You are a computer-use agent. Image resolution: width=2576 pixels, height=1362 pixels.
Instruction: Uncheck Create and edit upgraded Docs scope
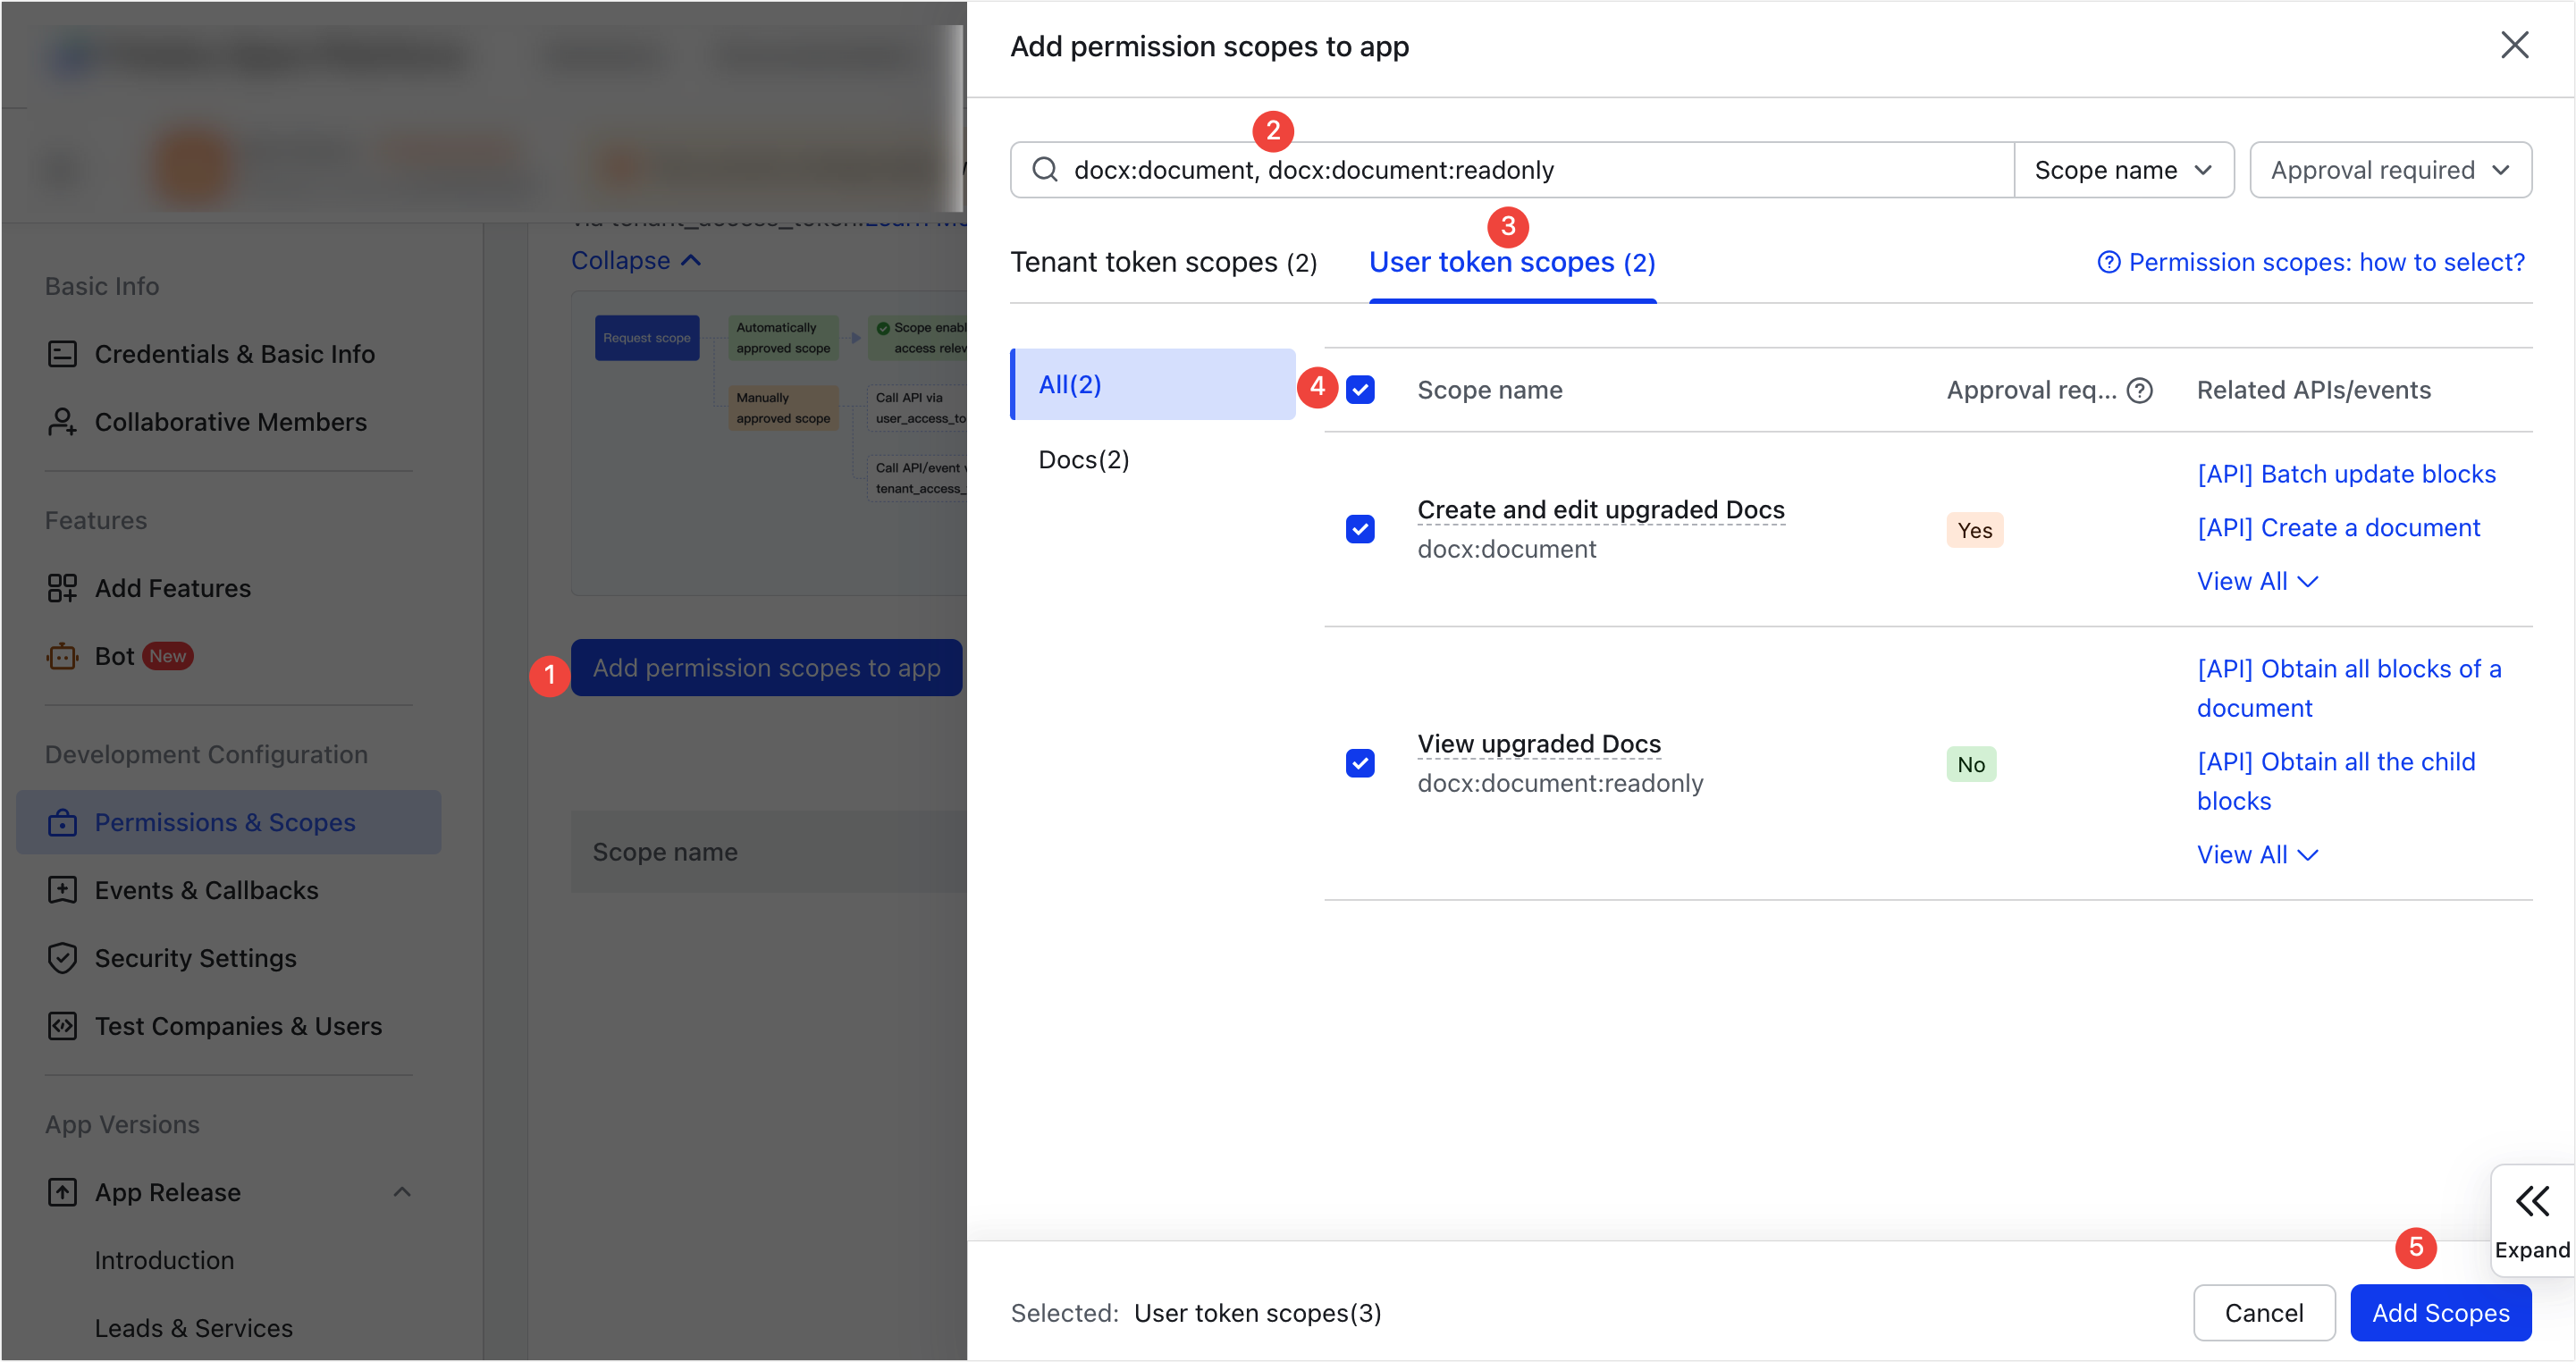click(x=1360, y=529)
